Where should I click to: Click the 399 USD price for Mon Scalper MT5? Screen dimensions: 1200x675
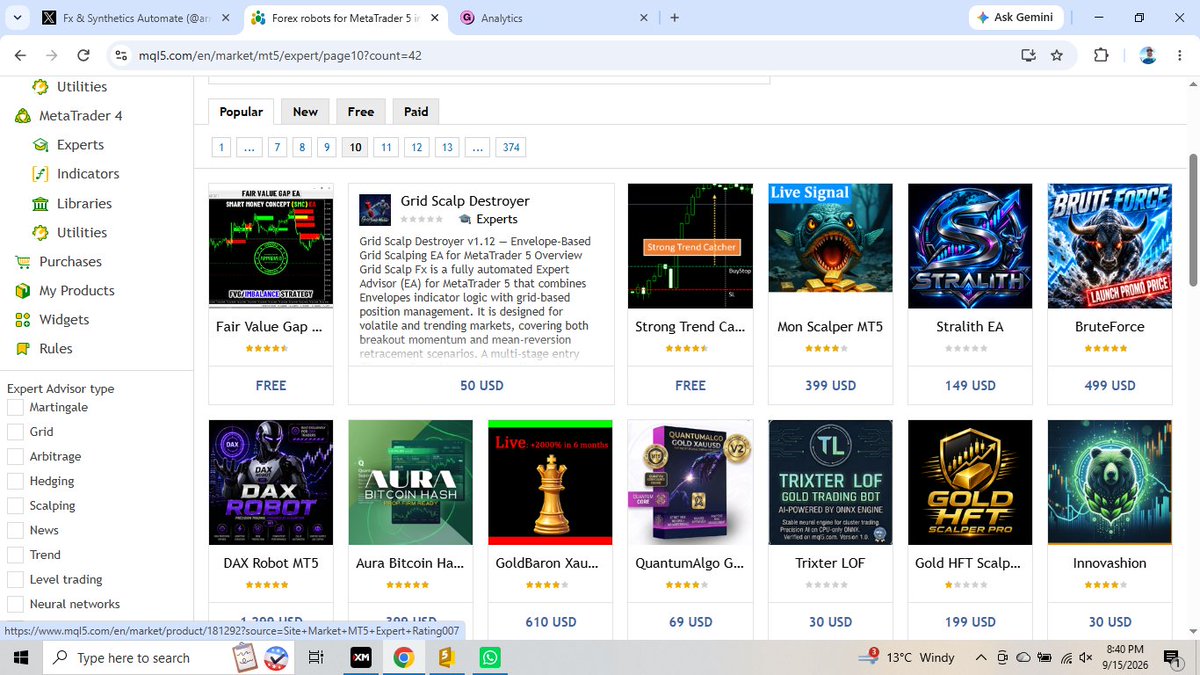[x=831, y=385]
